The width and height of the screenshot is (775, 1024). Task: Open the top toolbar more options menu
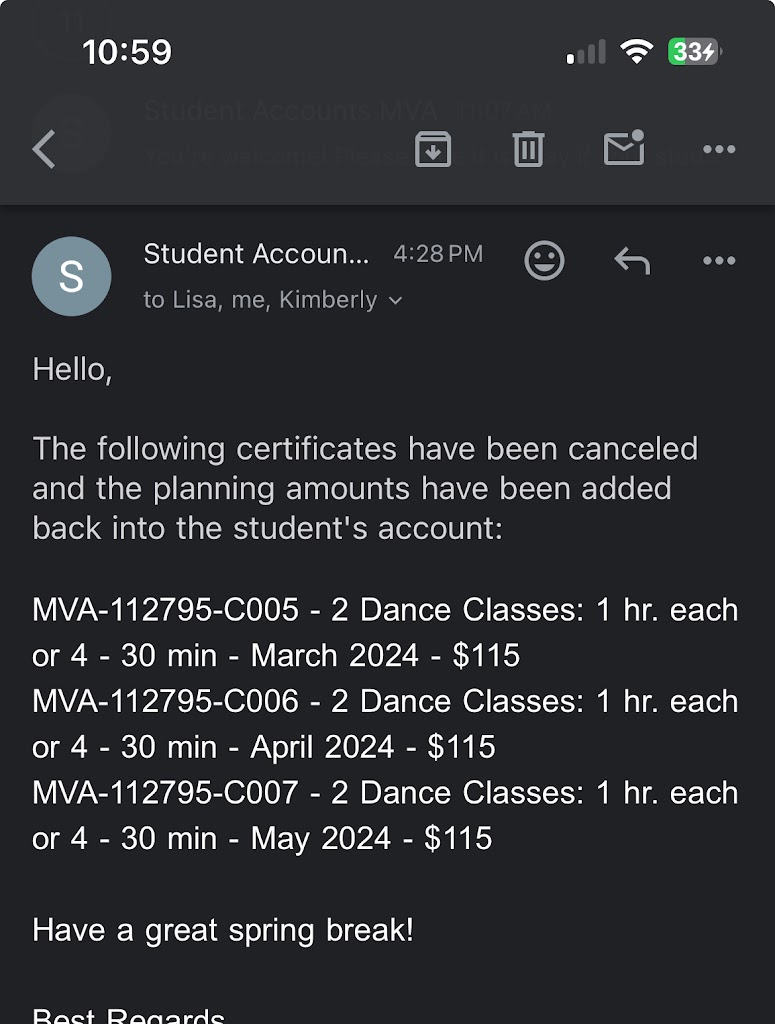pyautogui.click(x=719, y=150)
